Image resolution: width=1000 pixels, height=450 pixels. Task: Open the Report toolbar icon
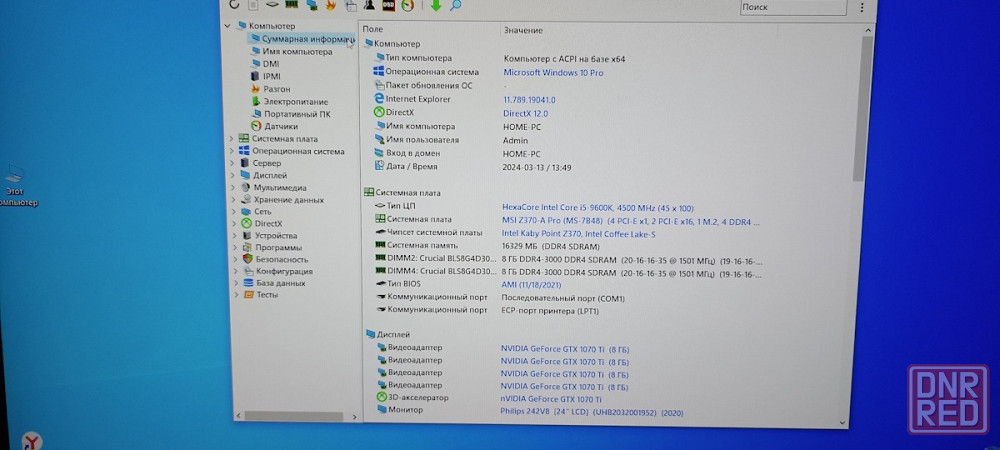point(253,5)
